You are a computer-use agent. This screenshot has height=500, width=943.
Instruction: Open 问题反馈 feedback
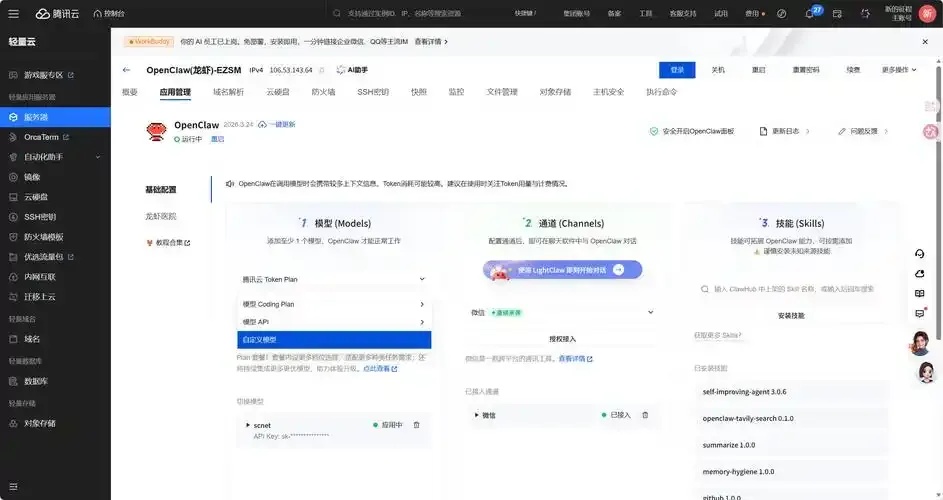pos(863,131)
